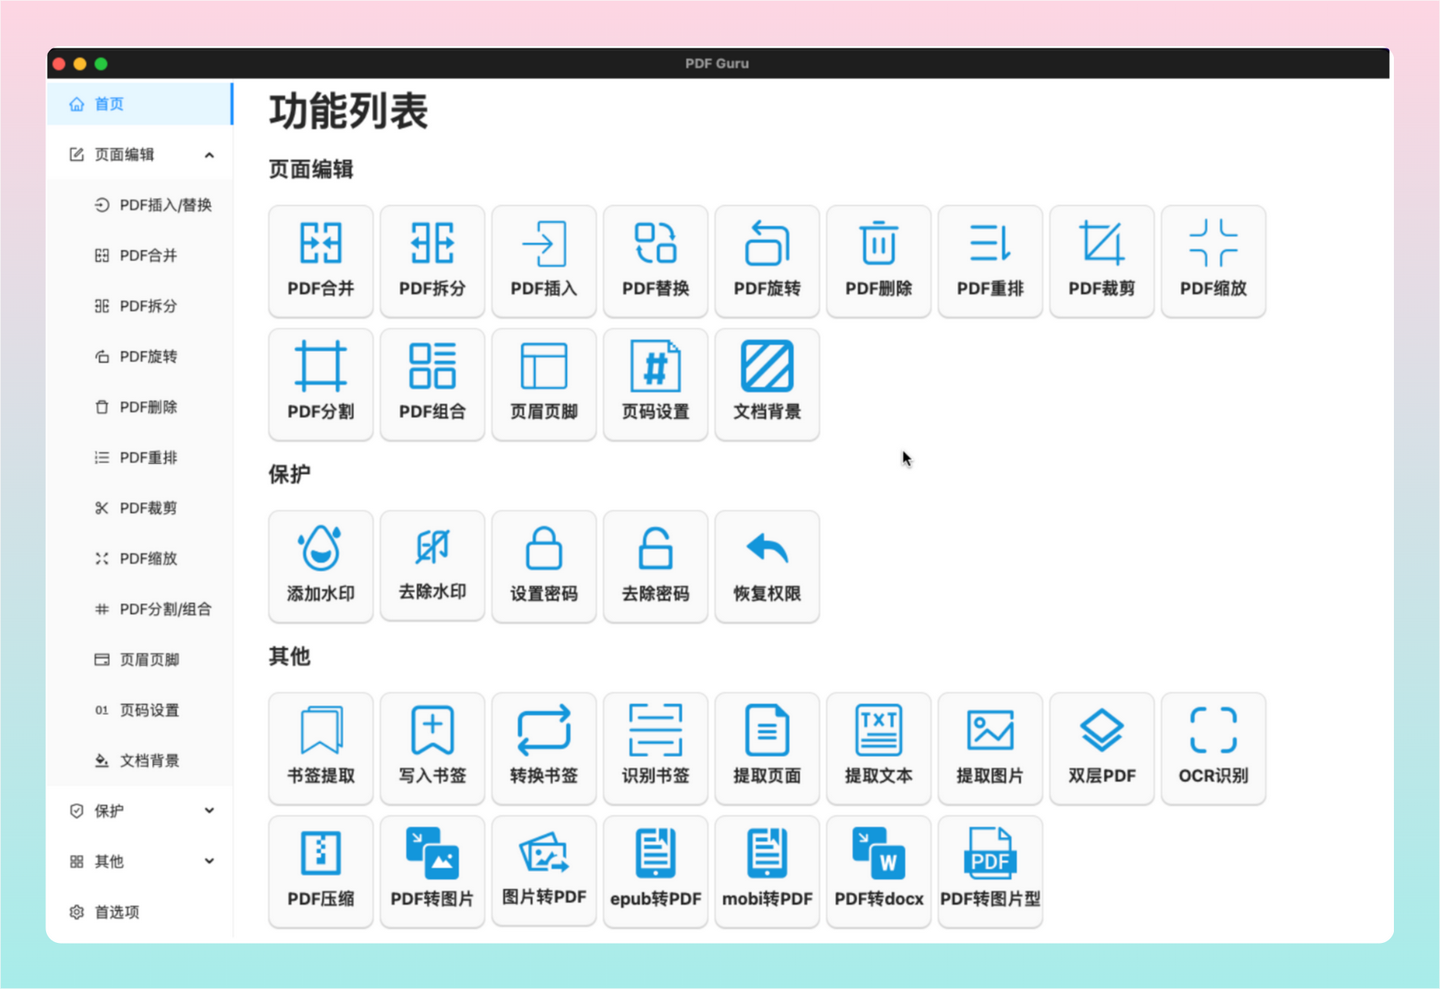Open the 书签提取 tool card
Viewport: 1440px width, 989px height.
coord(321,749)
